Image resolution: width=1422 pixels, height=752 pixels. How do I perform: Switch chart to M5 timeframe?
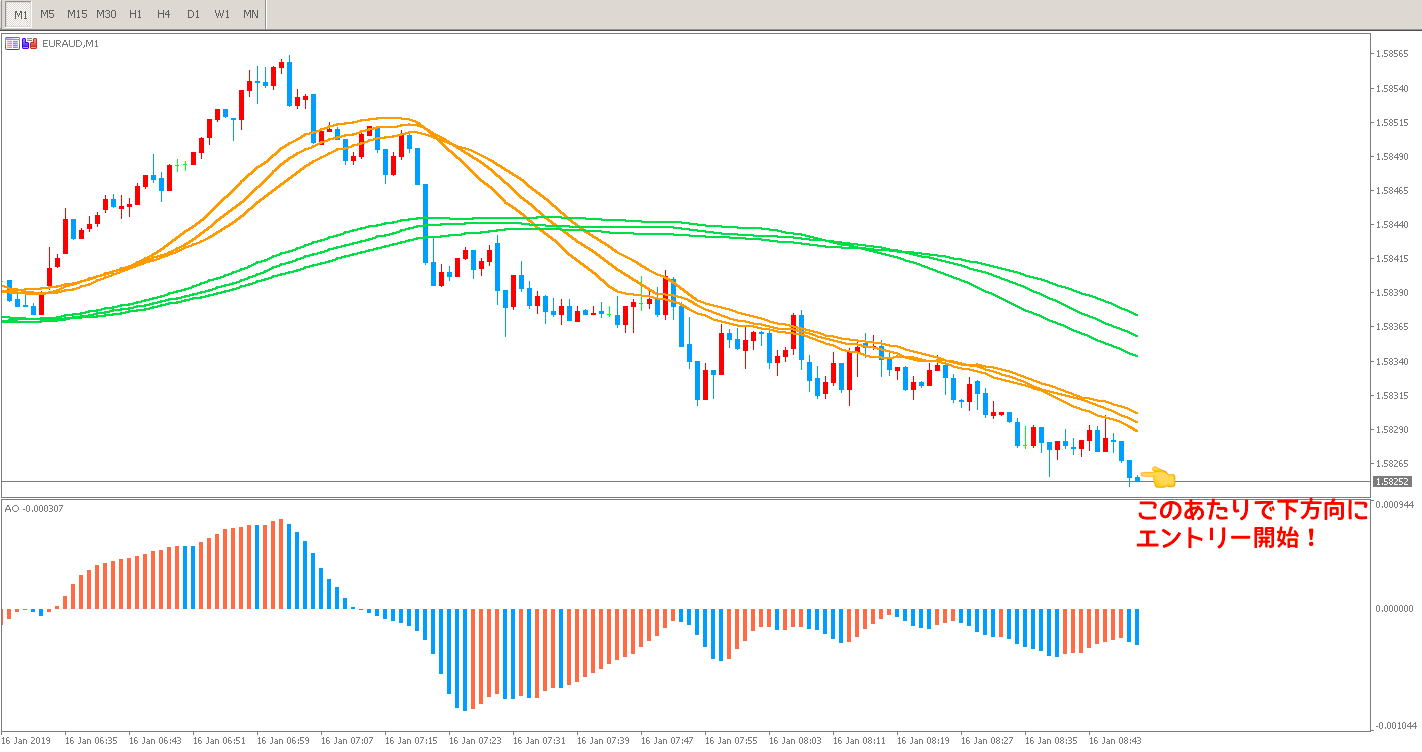click(47, 14)
